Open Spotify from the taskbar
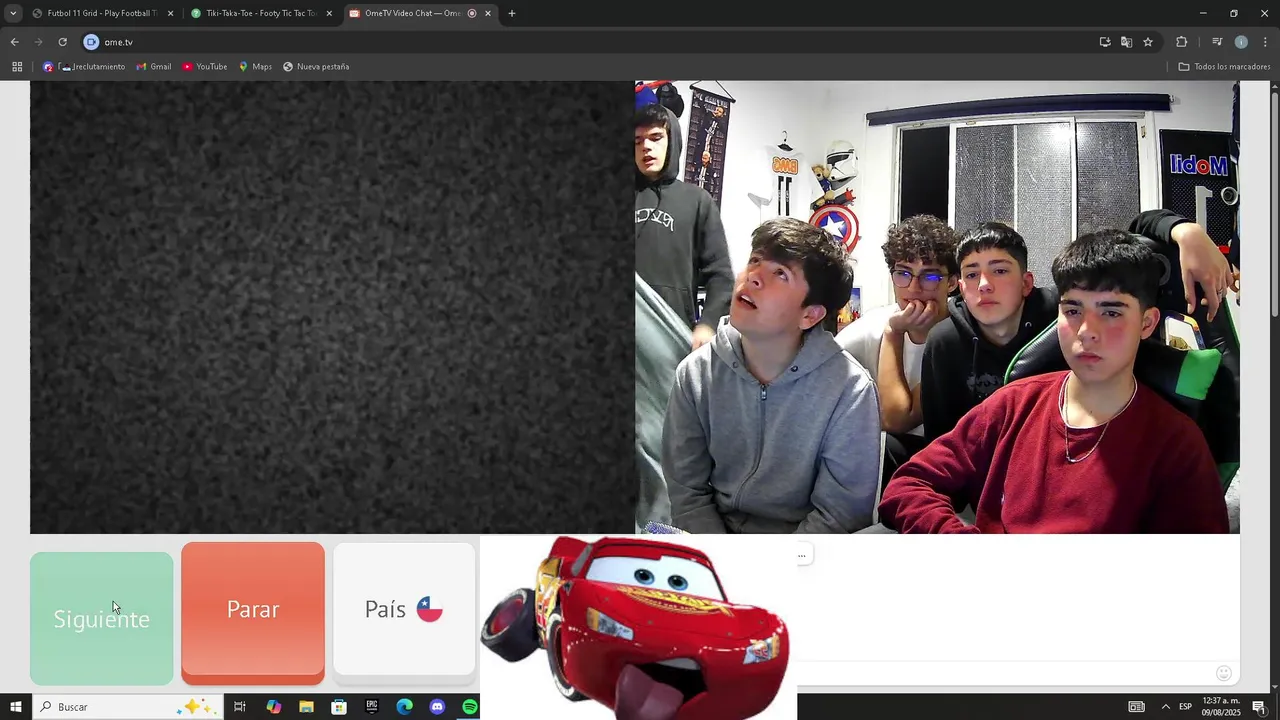 pyautogui.click(x=470, y=707)
